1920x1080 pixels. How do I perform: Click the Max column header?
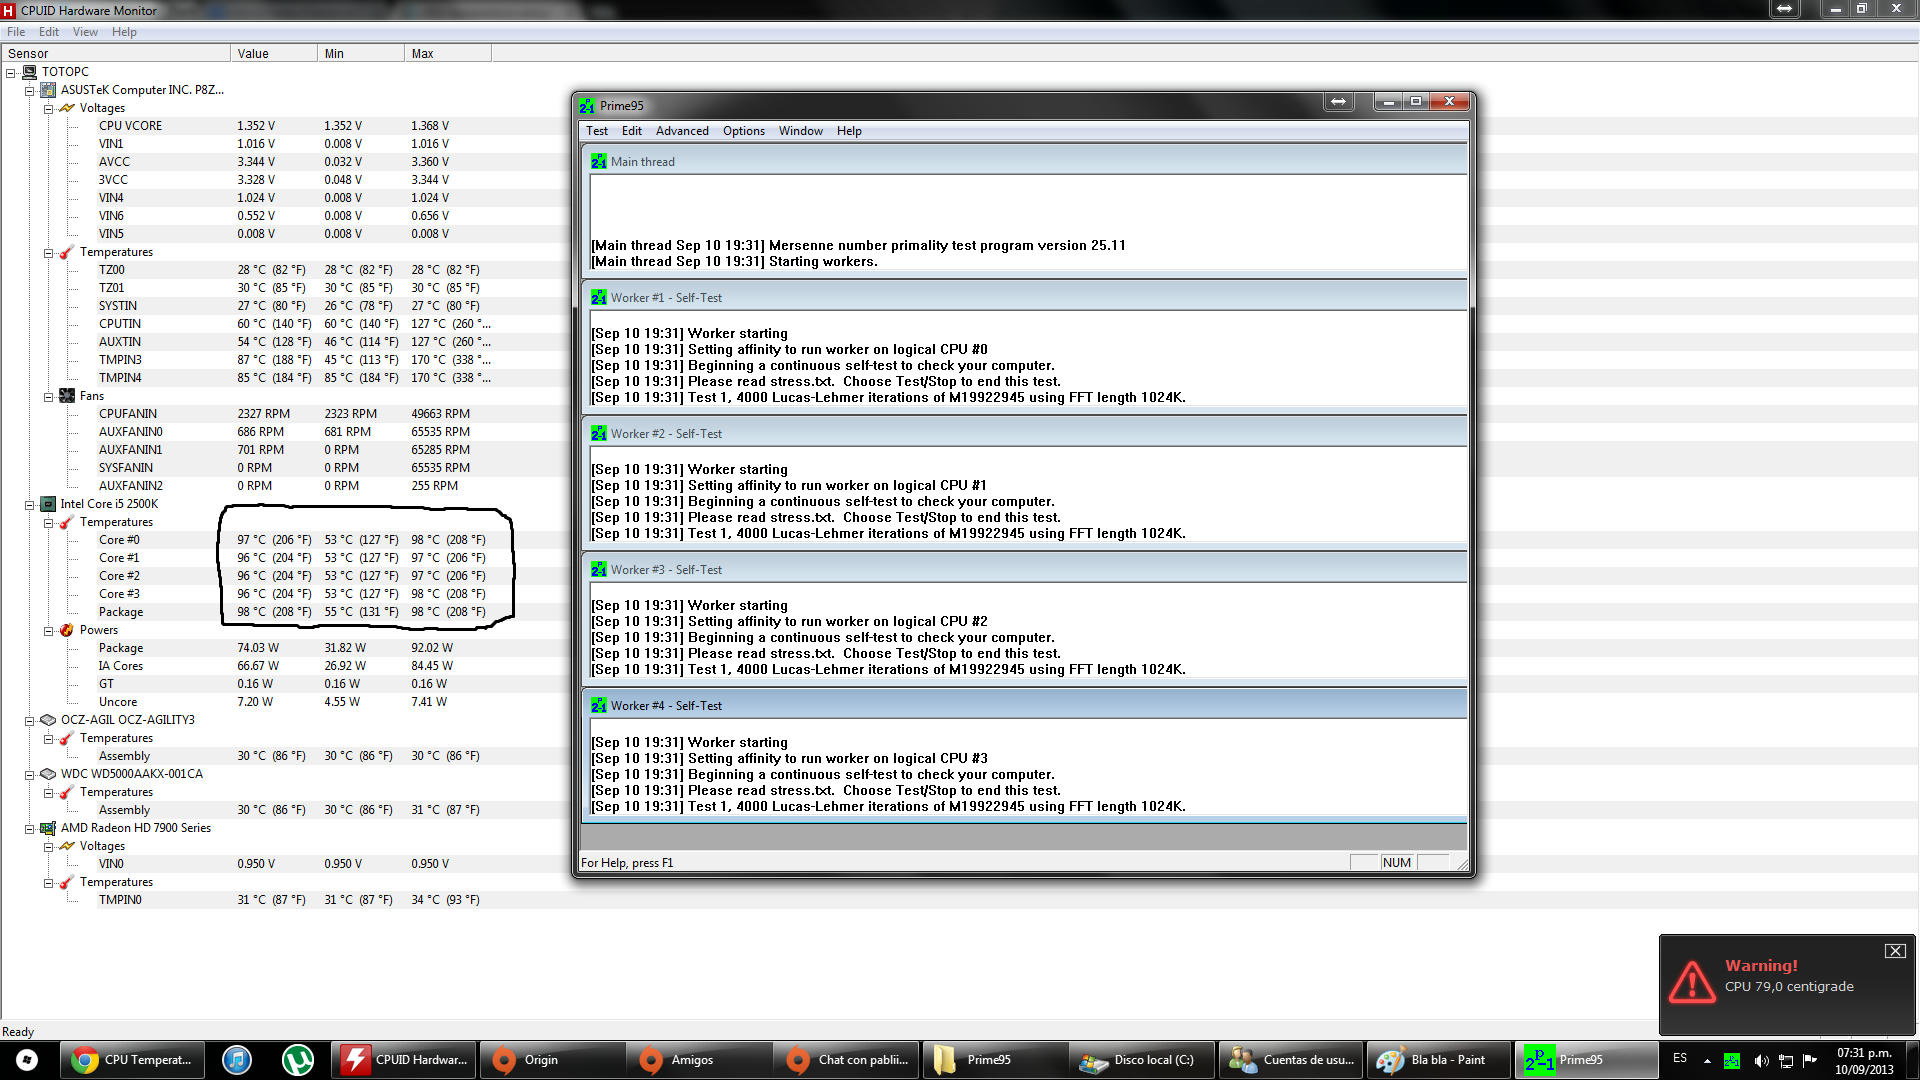pyautogui.click(x=448, y=54)
